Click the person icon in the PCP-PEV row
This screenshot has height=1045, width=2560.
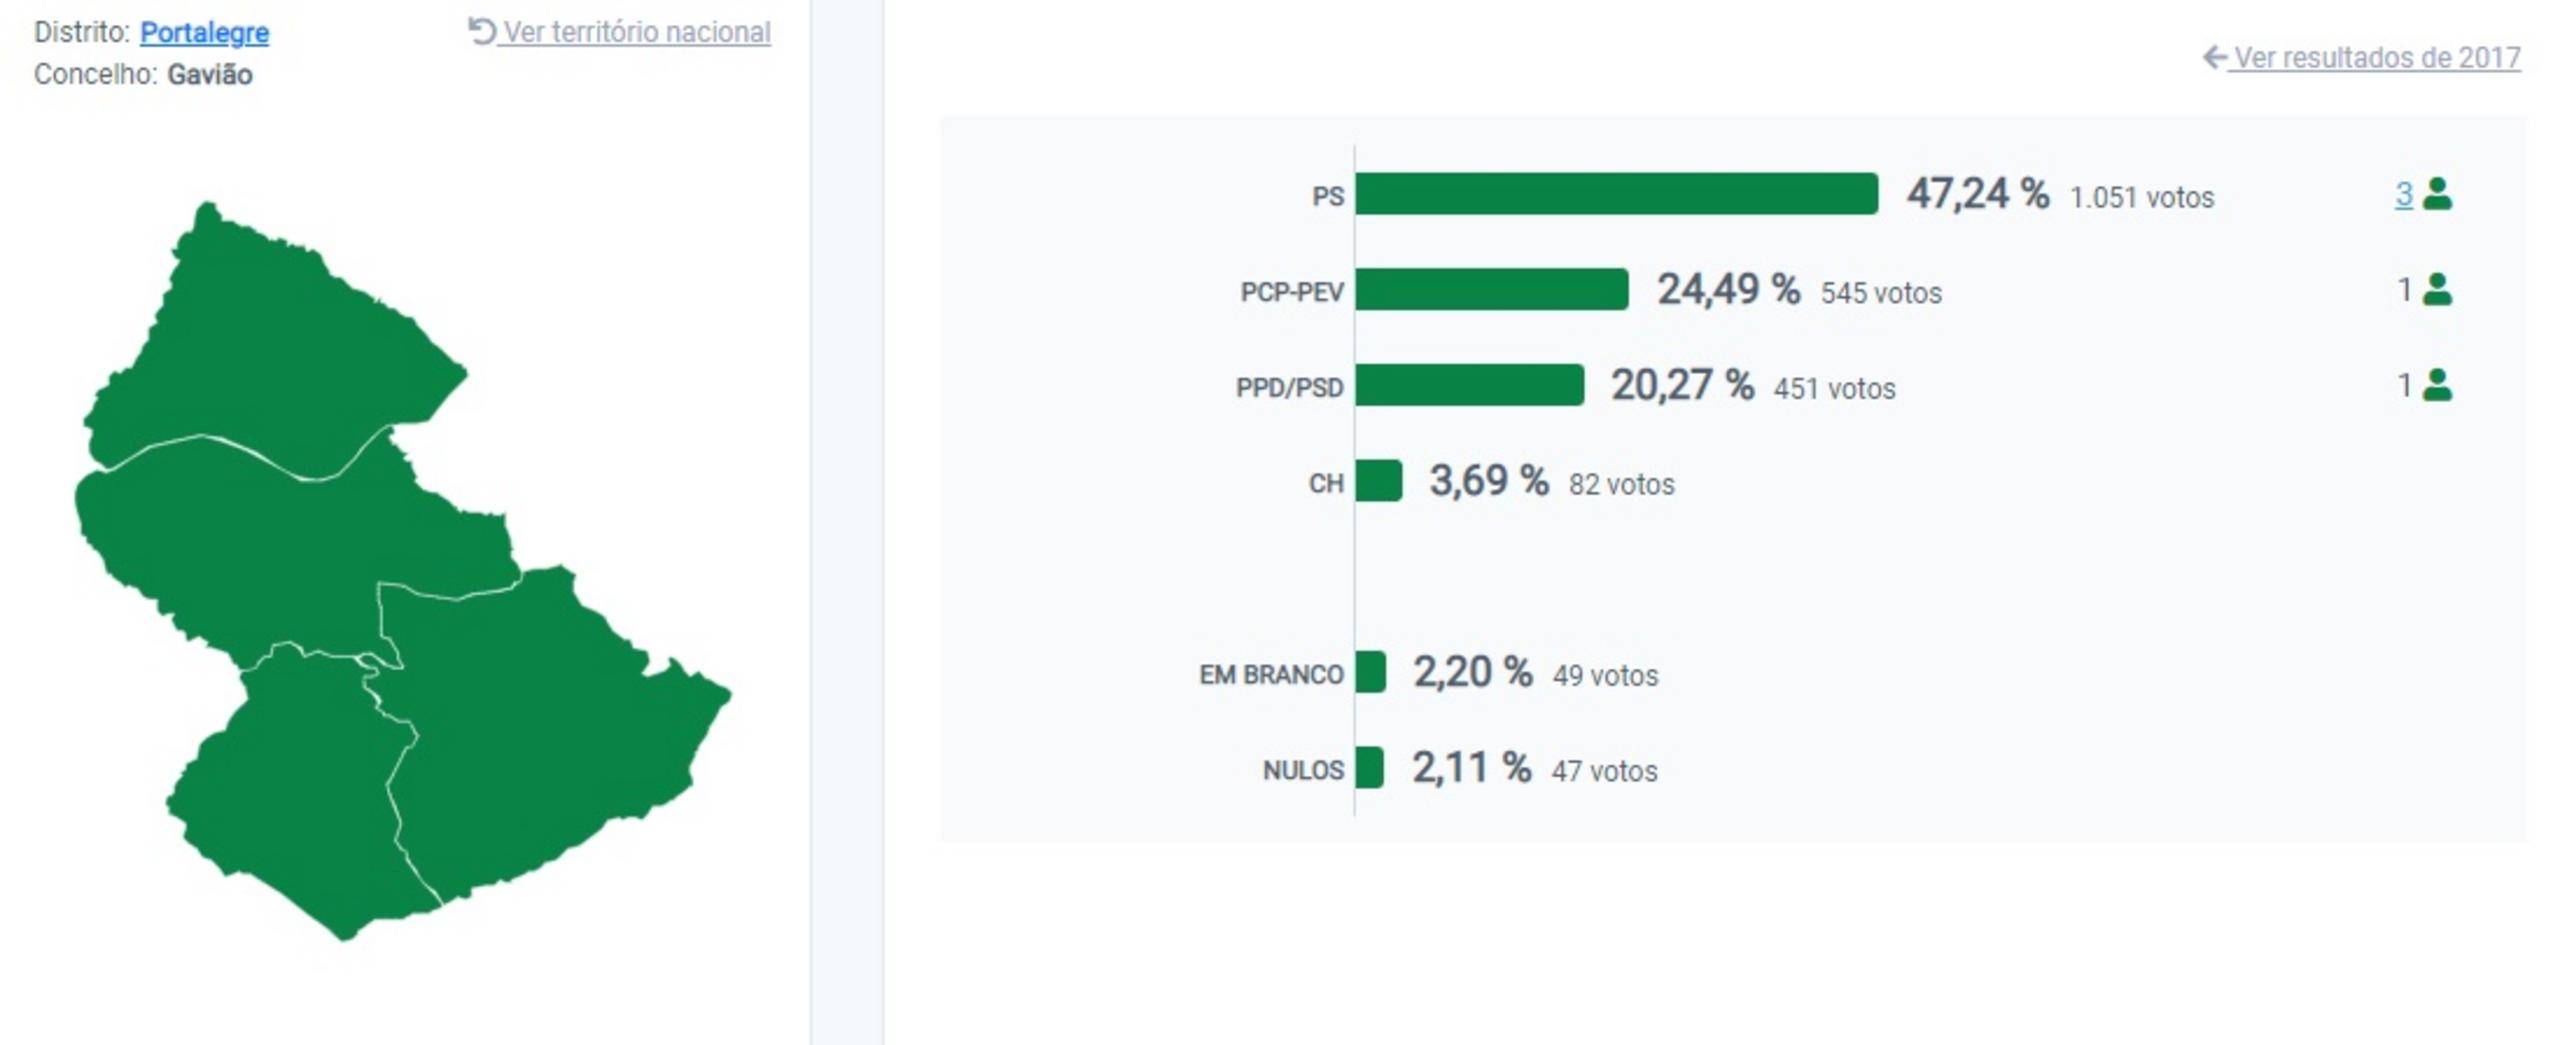(x=2437, y=290)
